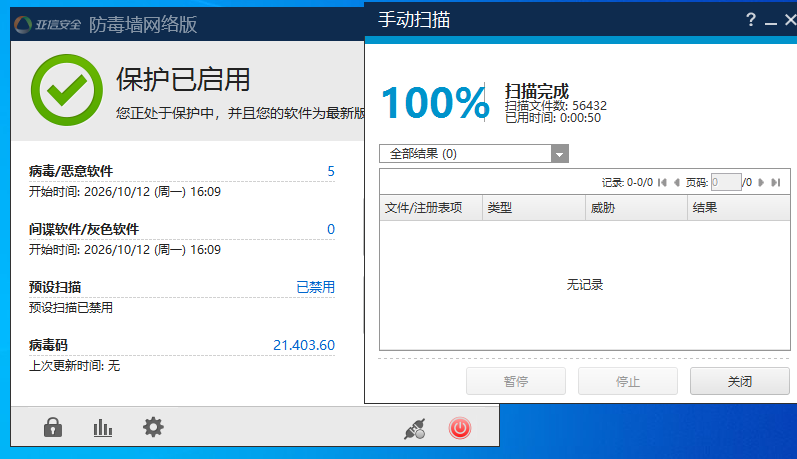The height and width of the screenshot is (459, 797).
Task: Click the 防毒墙网络版 title text
Action: click(x=143, y=24)
